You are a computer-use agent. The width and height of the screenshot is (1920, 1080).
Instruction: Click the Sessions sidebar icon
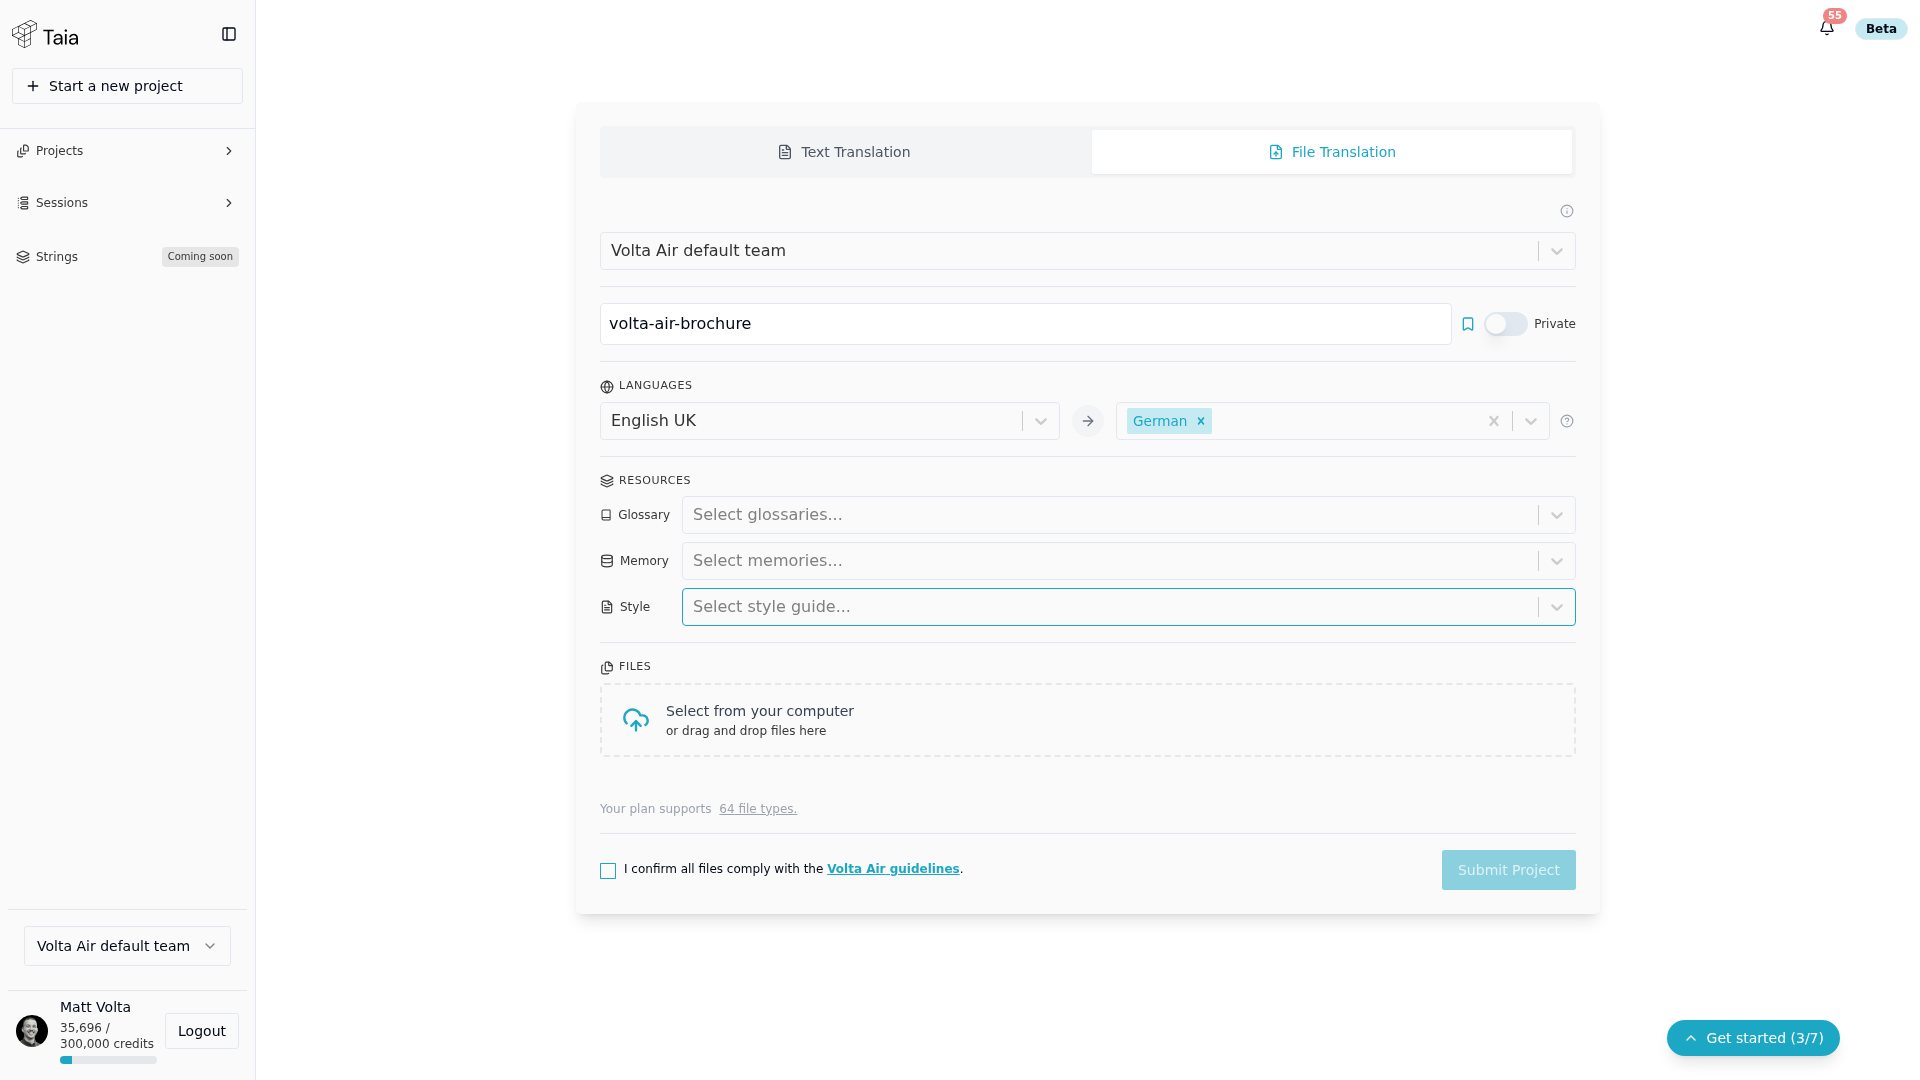[x=23, y=203]
